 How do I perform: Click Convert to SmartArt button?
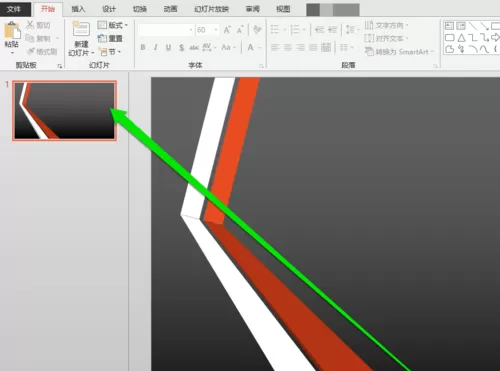399,52
